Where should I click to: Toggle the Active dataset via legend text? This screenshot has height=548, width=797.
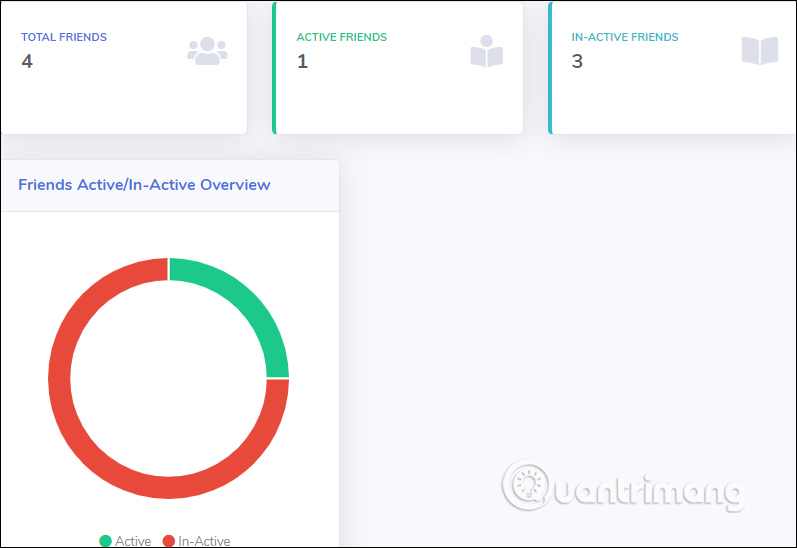(x=133, y=541)
